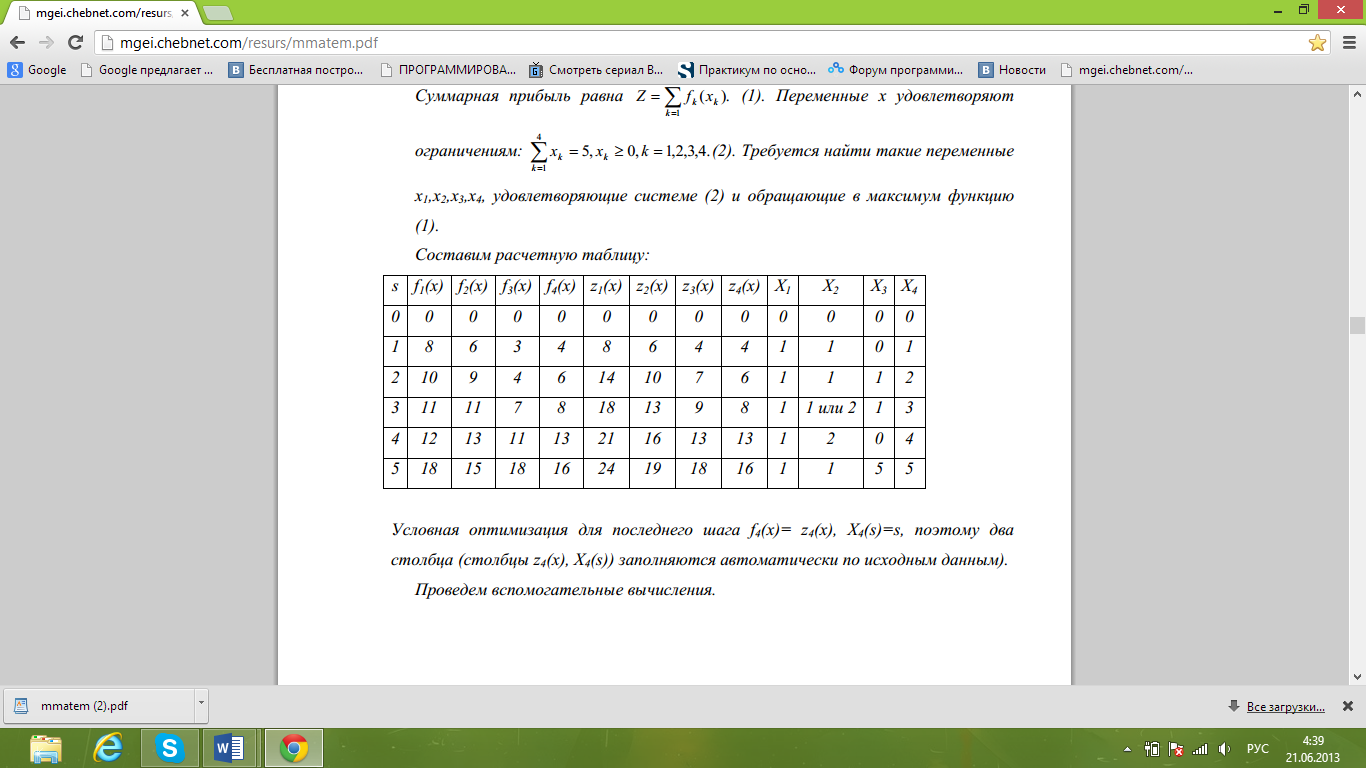
Task: Click the Chrome taskbar icon
Action: 293,748
